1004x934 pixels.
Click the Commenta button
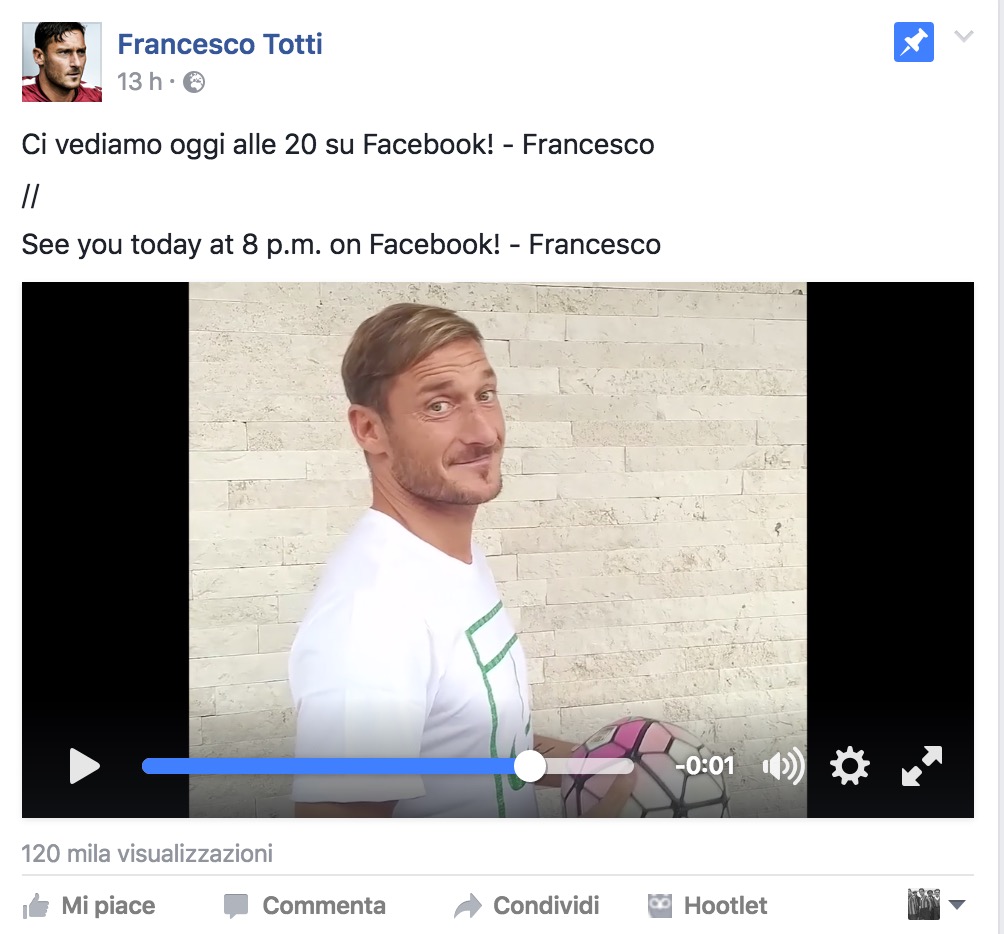click(305, 906)
